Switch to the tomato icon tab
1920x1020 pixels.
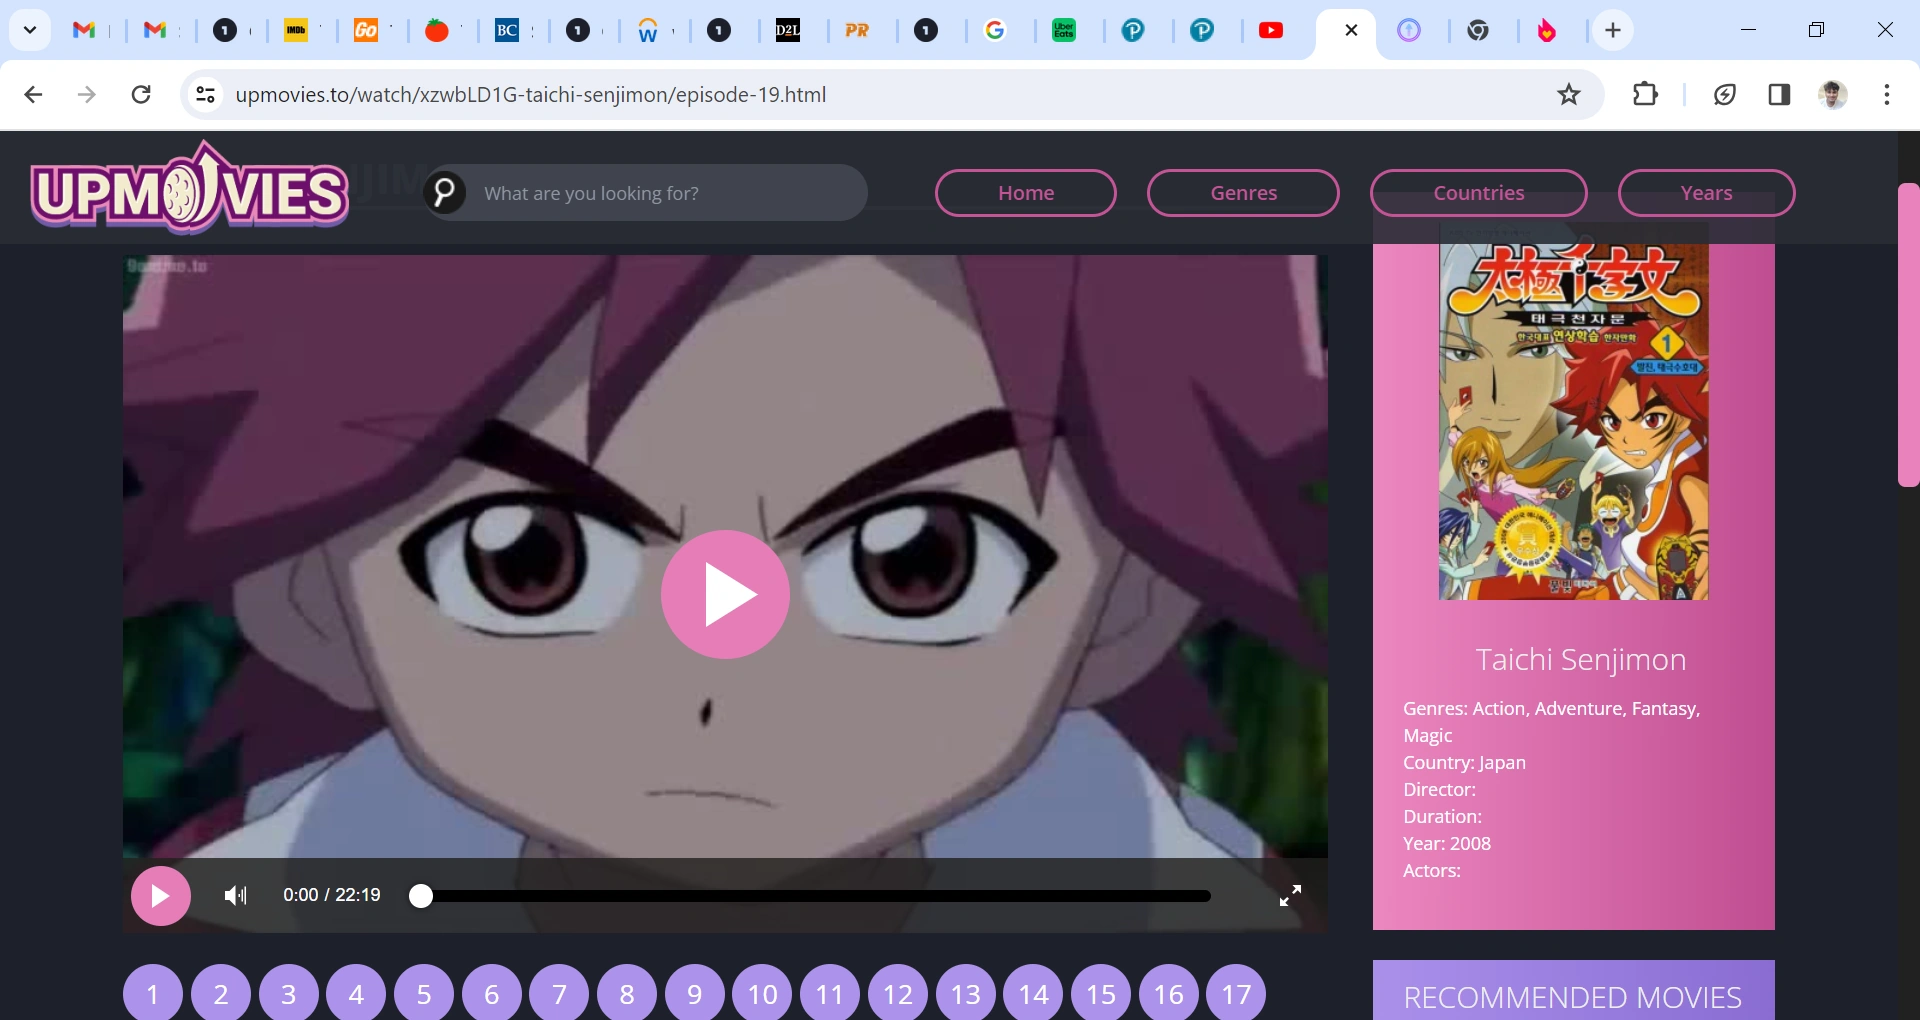[436, 31]
